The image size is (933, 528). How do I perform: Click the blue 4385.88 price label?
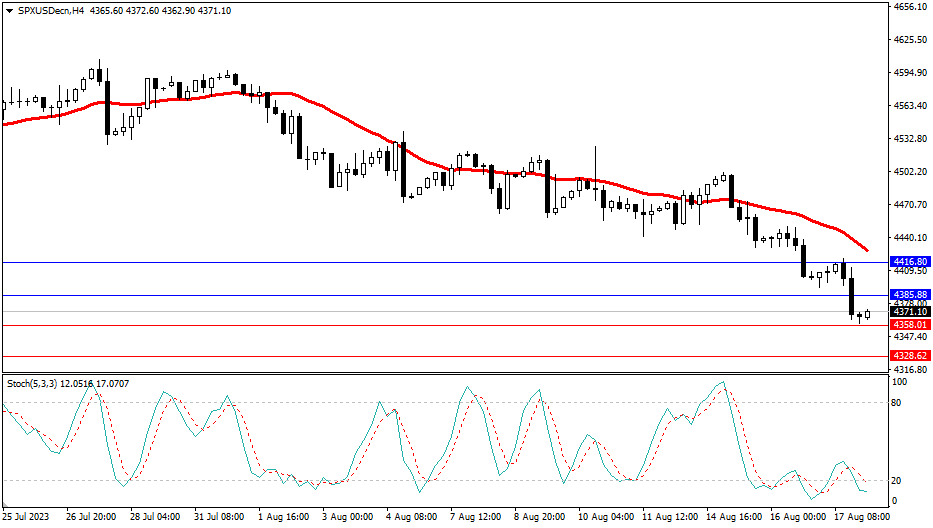click(910, 295)
